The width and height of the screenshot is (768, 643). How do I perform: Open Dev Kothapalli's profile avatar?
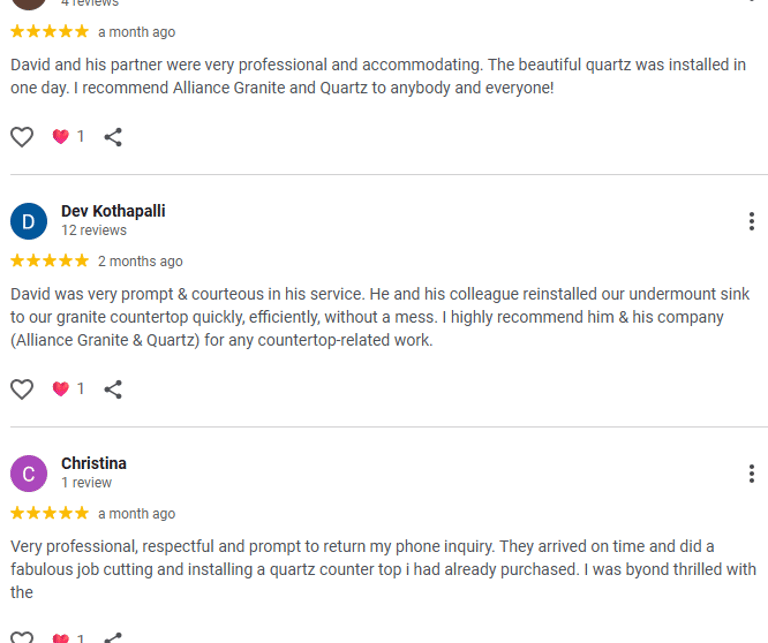coord(28,221)
